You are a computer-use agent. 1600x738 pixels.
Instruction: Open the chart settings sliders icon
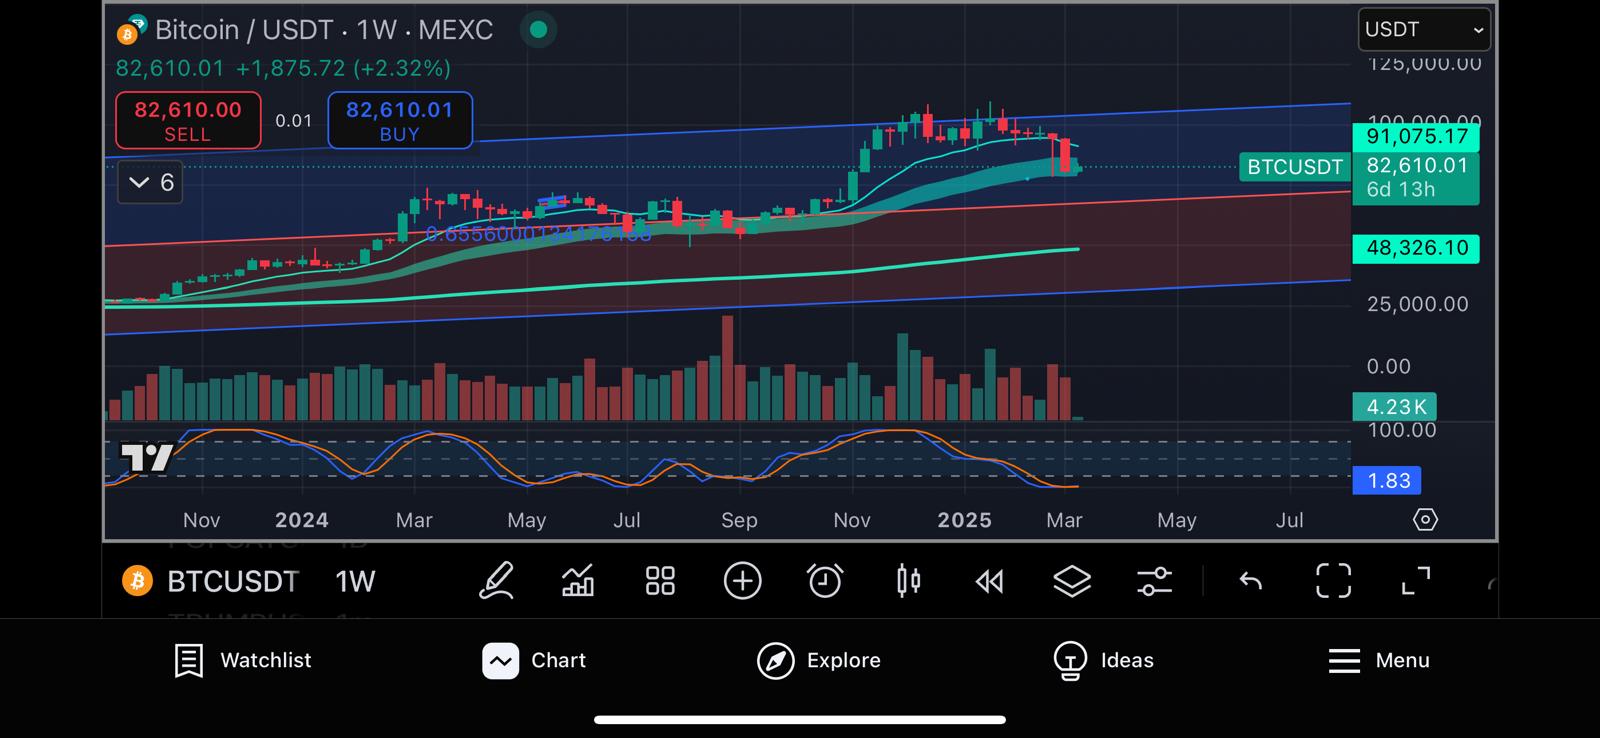1154,581
